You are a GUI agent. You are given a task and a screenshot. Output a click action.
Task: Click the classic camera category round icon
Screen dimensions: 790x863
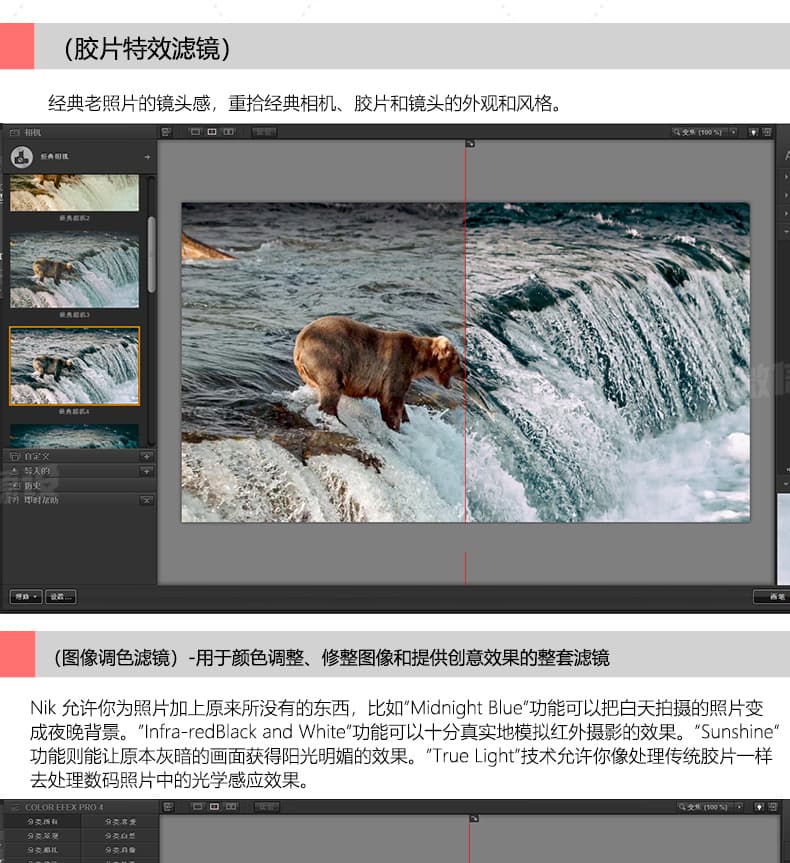point(21,157)
